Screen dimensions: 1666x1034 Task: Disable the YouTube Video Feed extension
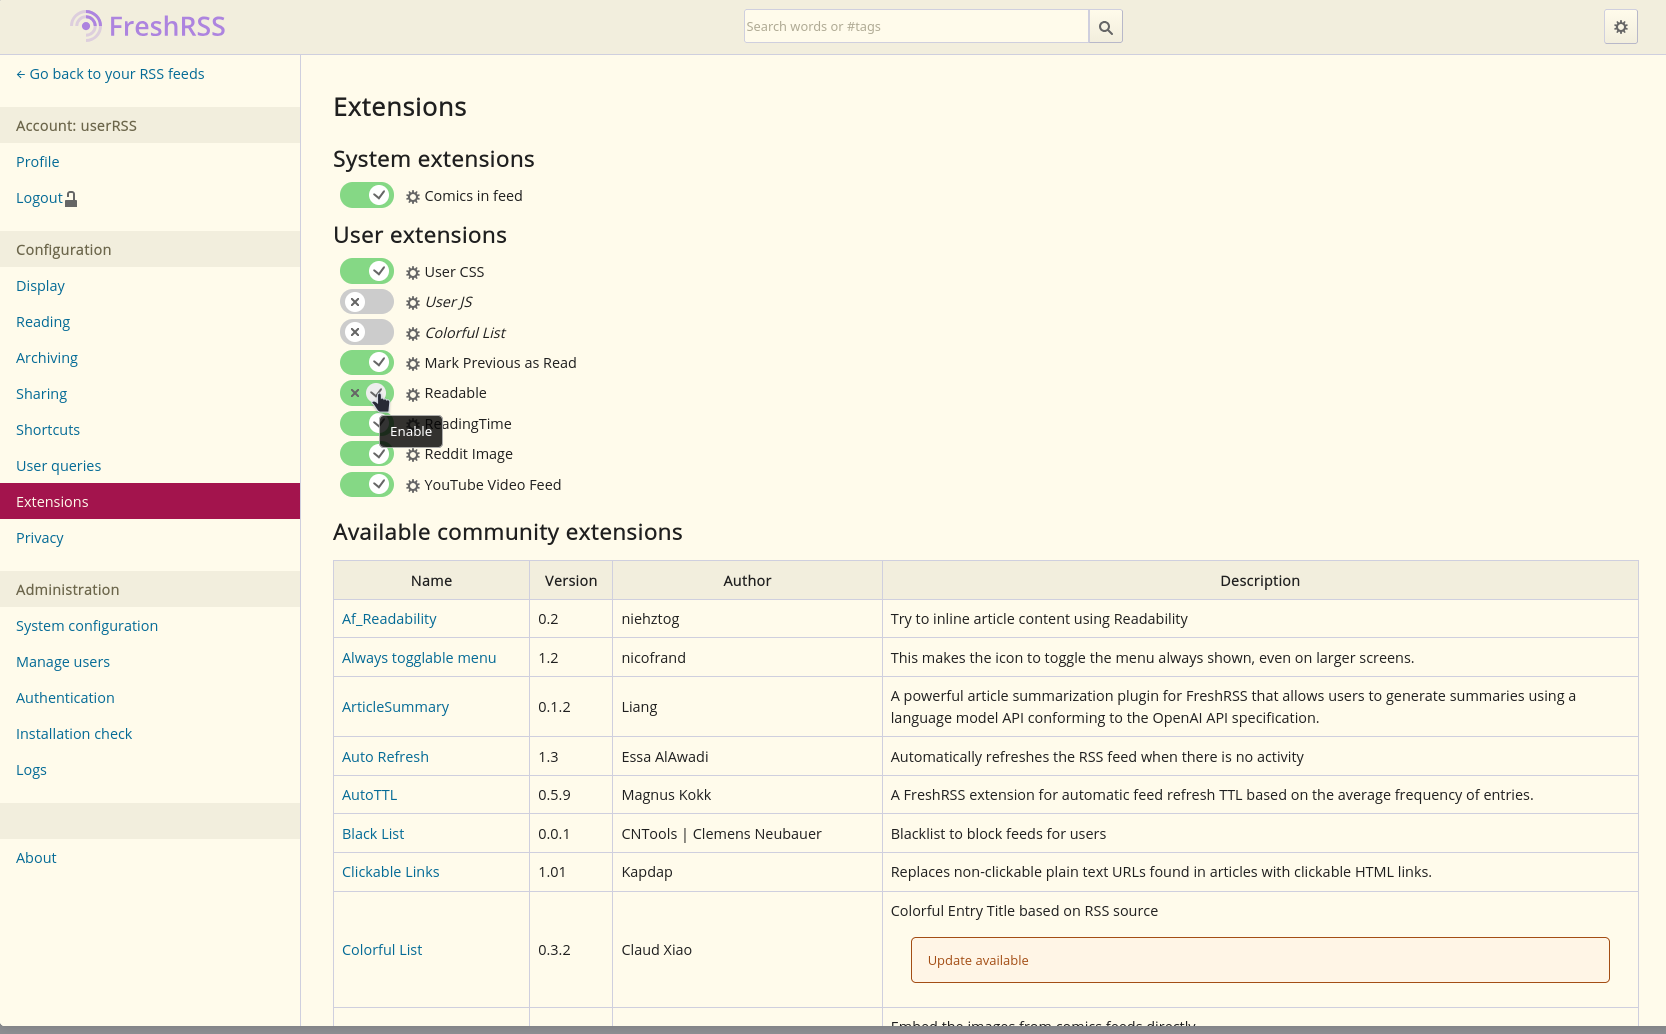pyautogui.click(x=367, y=484)
